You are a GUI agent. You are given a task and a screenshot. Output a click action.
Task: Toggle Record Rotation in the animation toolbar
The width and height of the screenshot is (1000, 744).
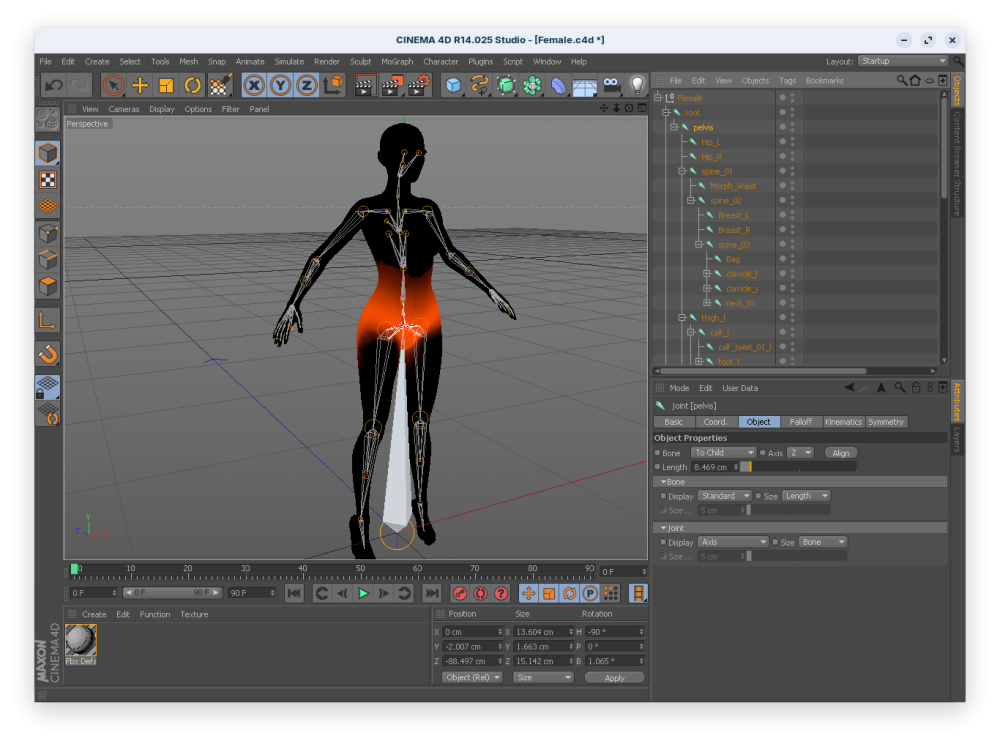(x=569, y=593)
